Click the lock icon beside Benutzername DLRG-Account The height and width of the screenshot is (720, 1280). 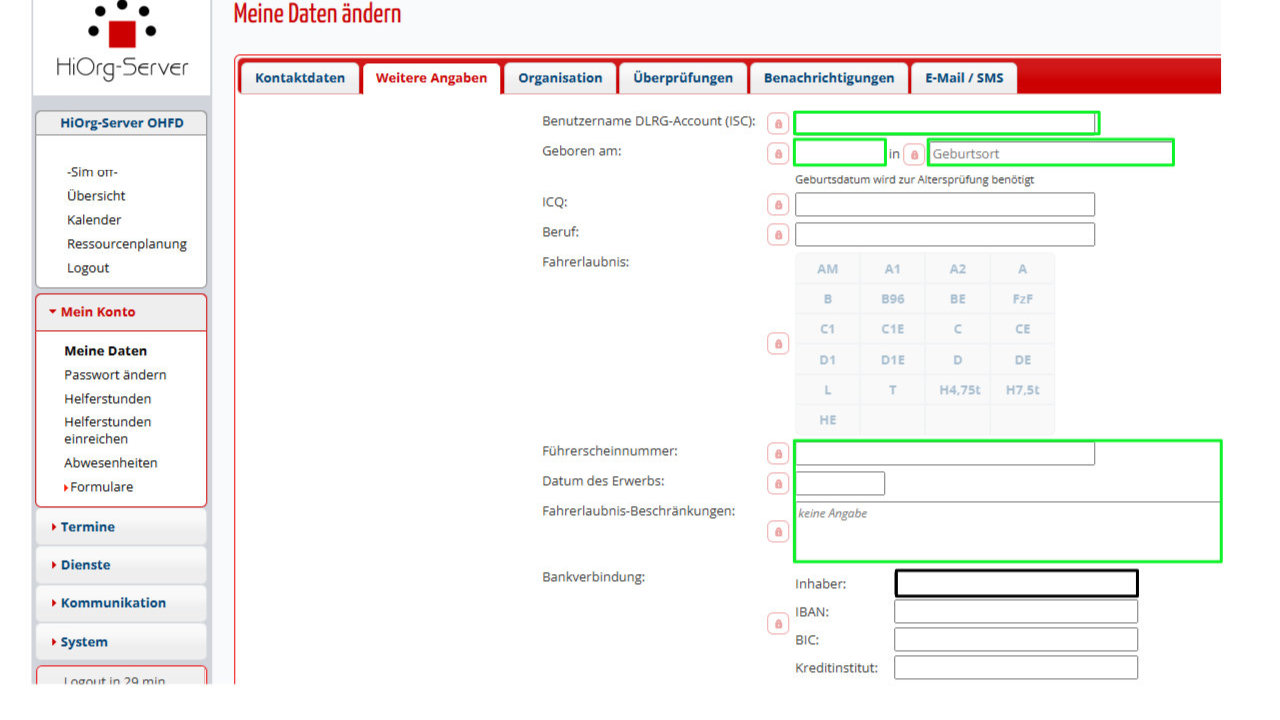pyautogui.click(x=777, y=124)
